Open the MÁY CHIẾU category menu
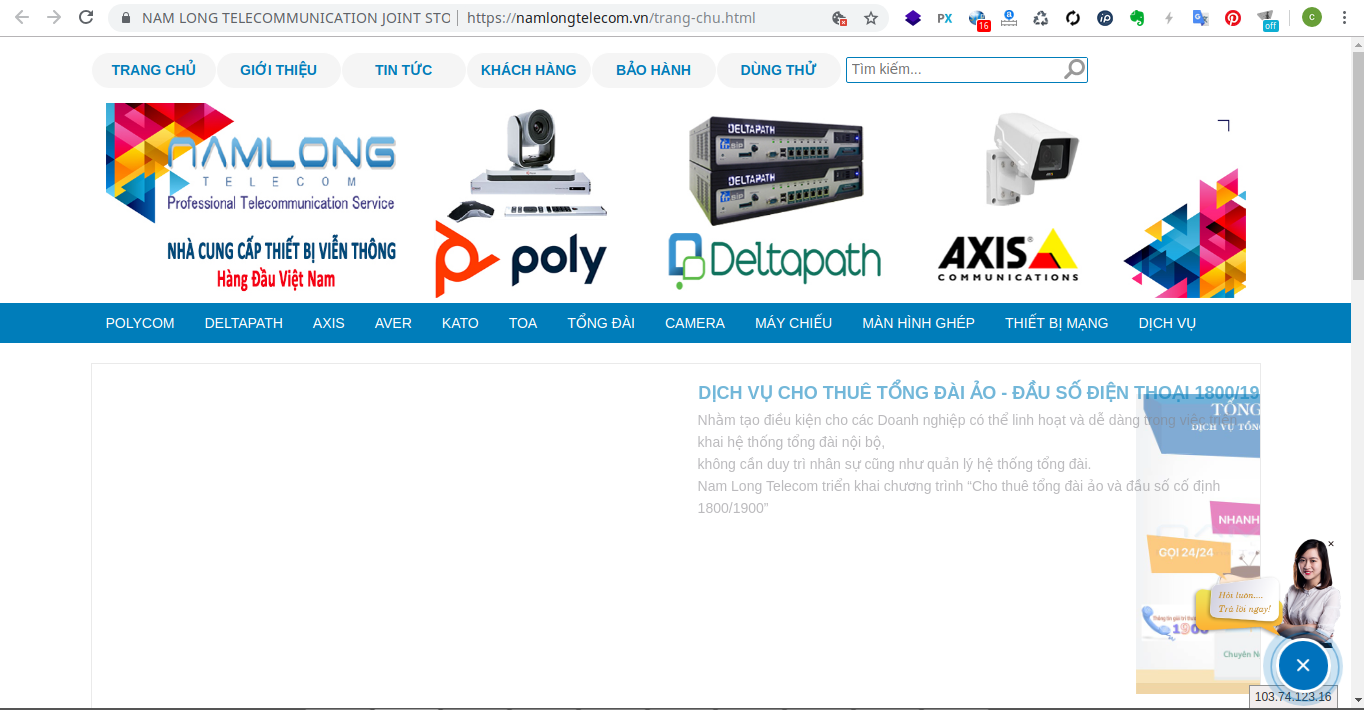 [x=793, y=323]
